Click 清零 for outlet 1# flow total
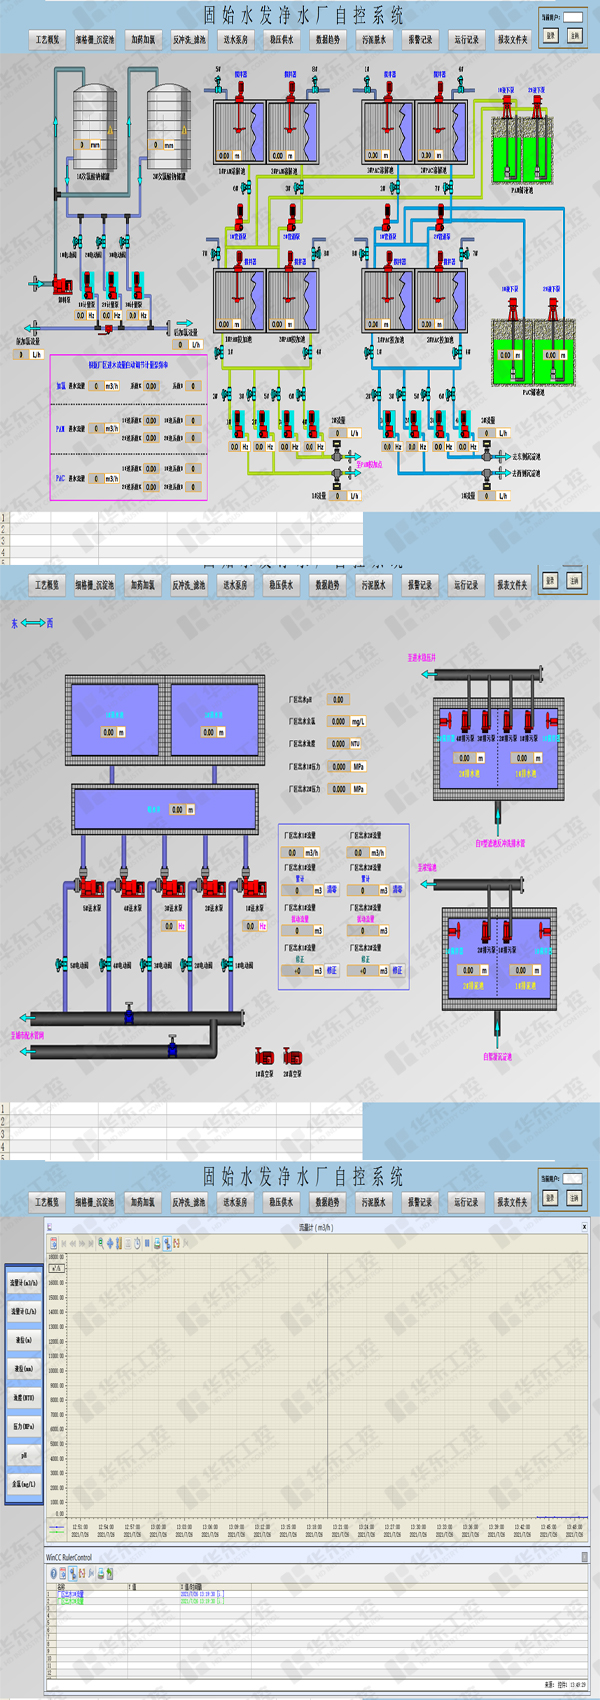 coord(332,889)
